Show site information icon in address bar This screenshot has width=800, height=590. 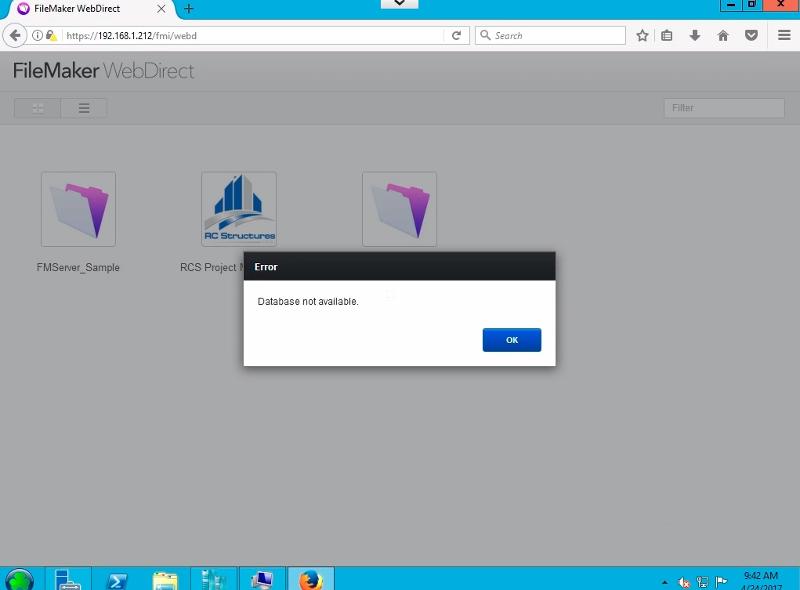click(37, 36)
